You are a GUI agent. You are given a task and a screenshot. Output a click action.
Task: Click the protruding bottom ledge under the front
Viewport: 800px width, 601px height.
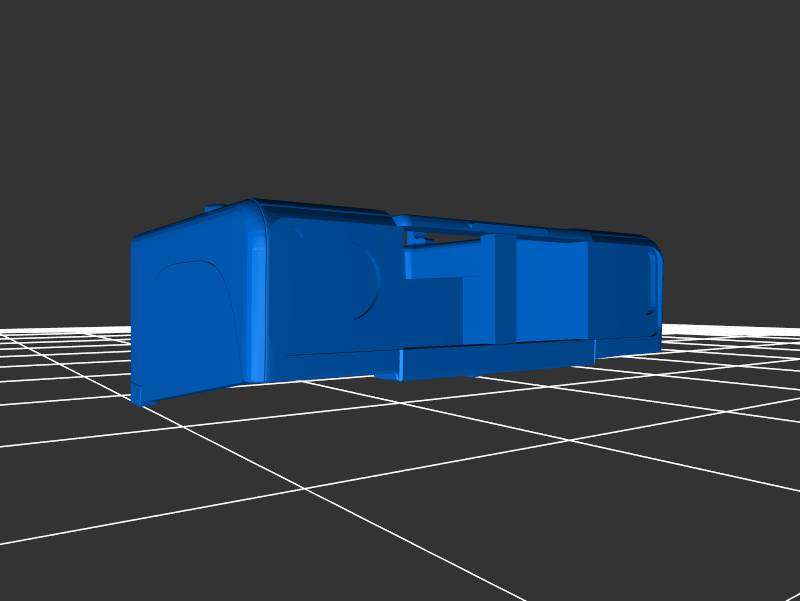tap(490, 360)
